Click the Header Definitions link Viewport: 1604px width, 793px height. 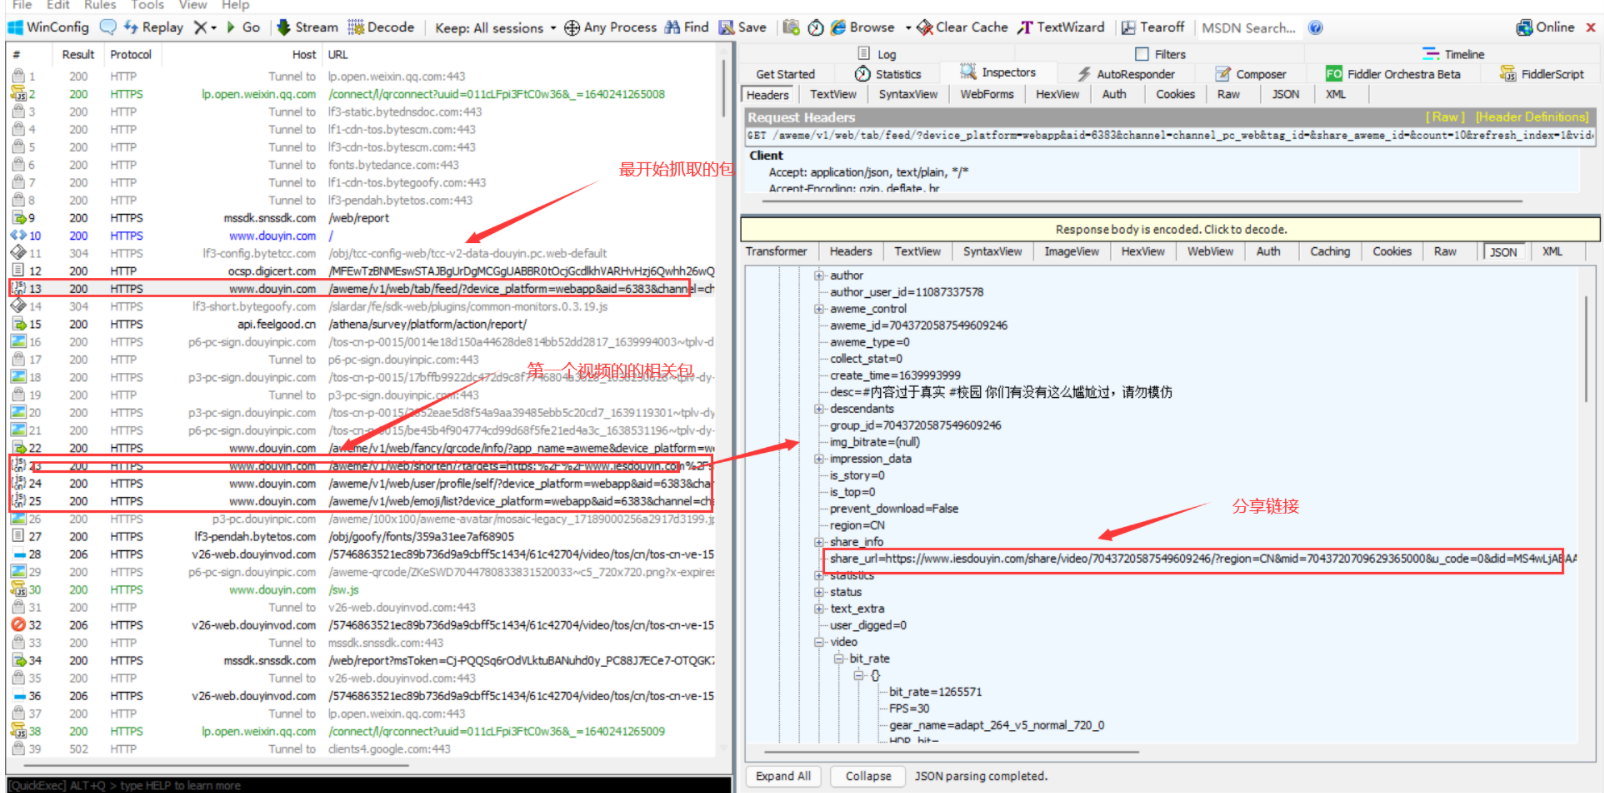(1532, 117)
